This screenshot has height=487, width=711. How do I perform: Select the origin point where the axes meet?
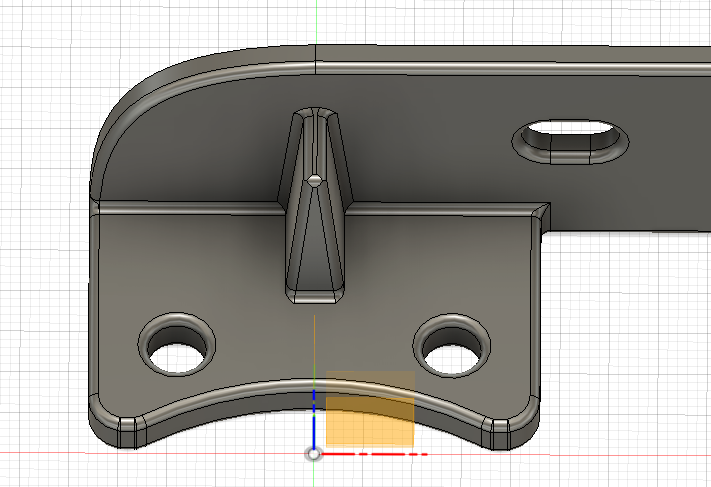(313, 454)
